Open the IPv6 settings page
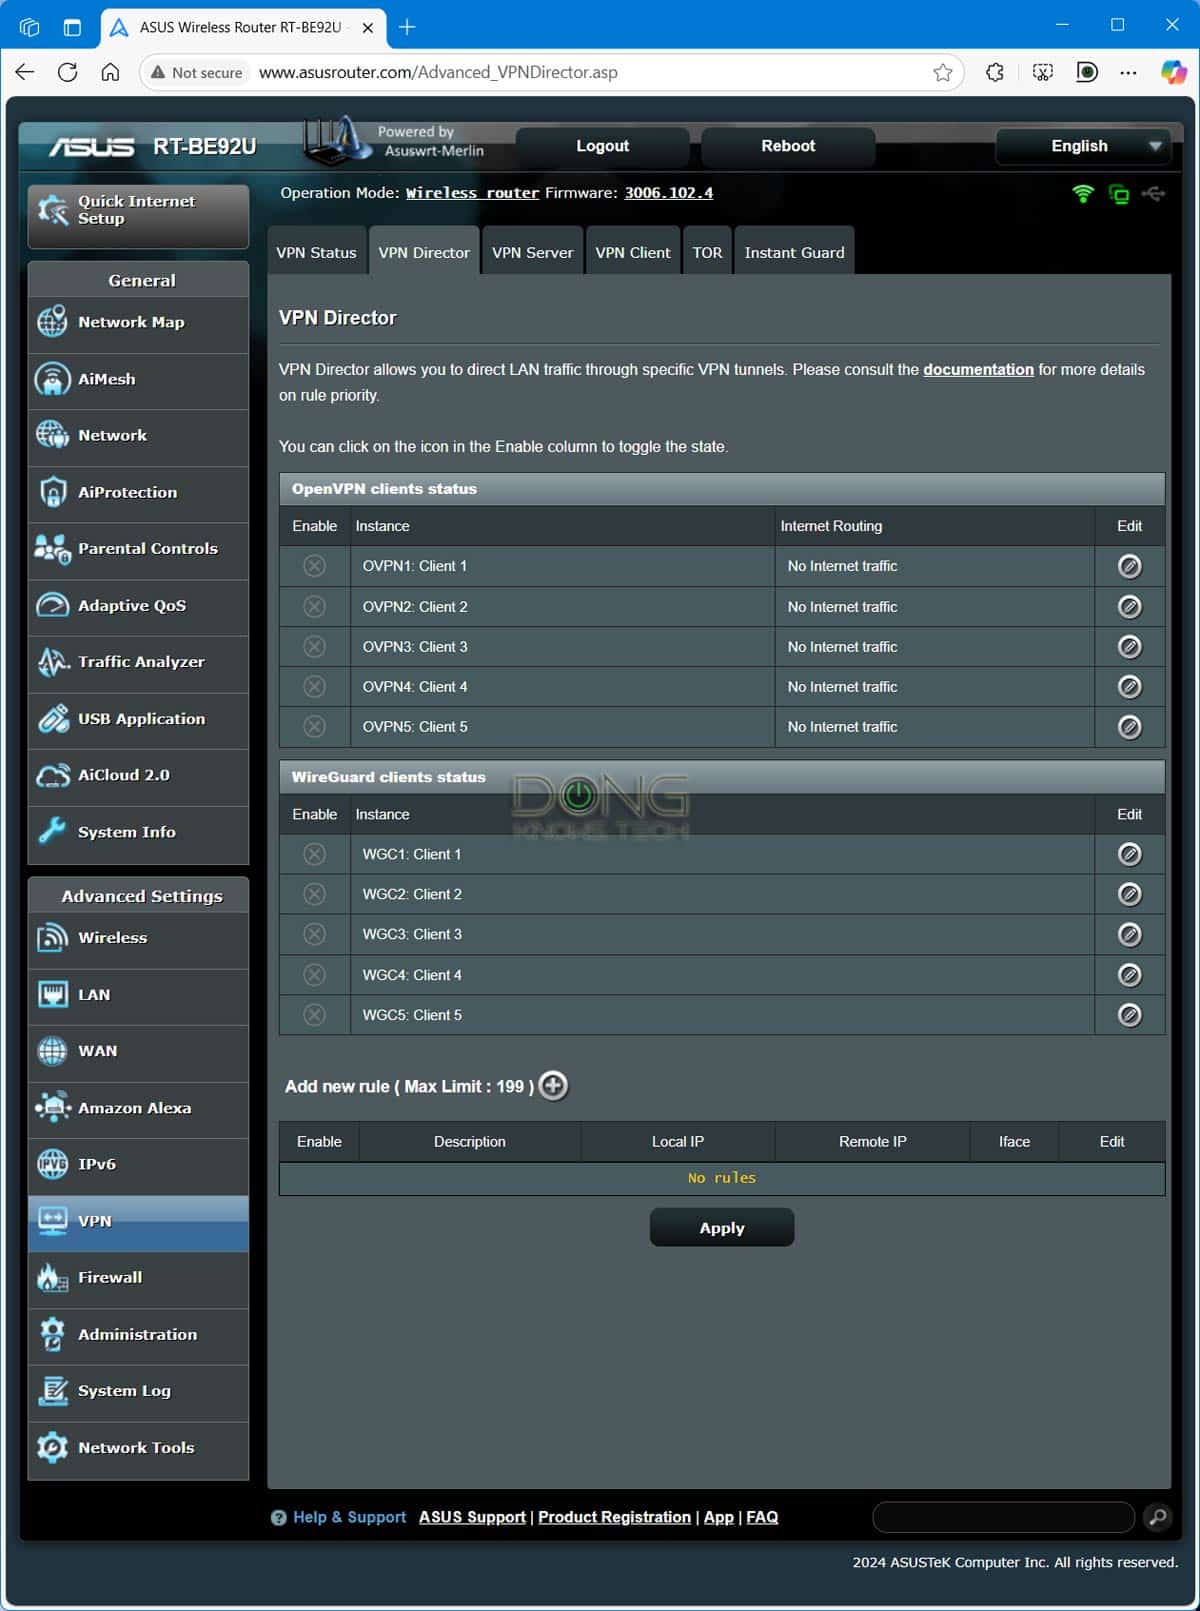This screenshot has height=1611, width=1200. 138,1165
